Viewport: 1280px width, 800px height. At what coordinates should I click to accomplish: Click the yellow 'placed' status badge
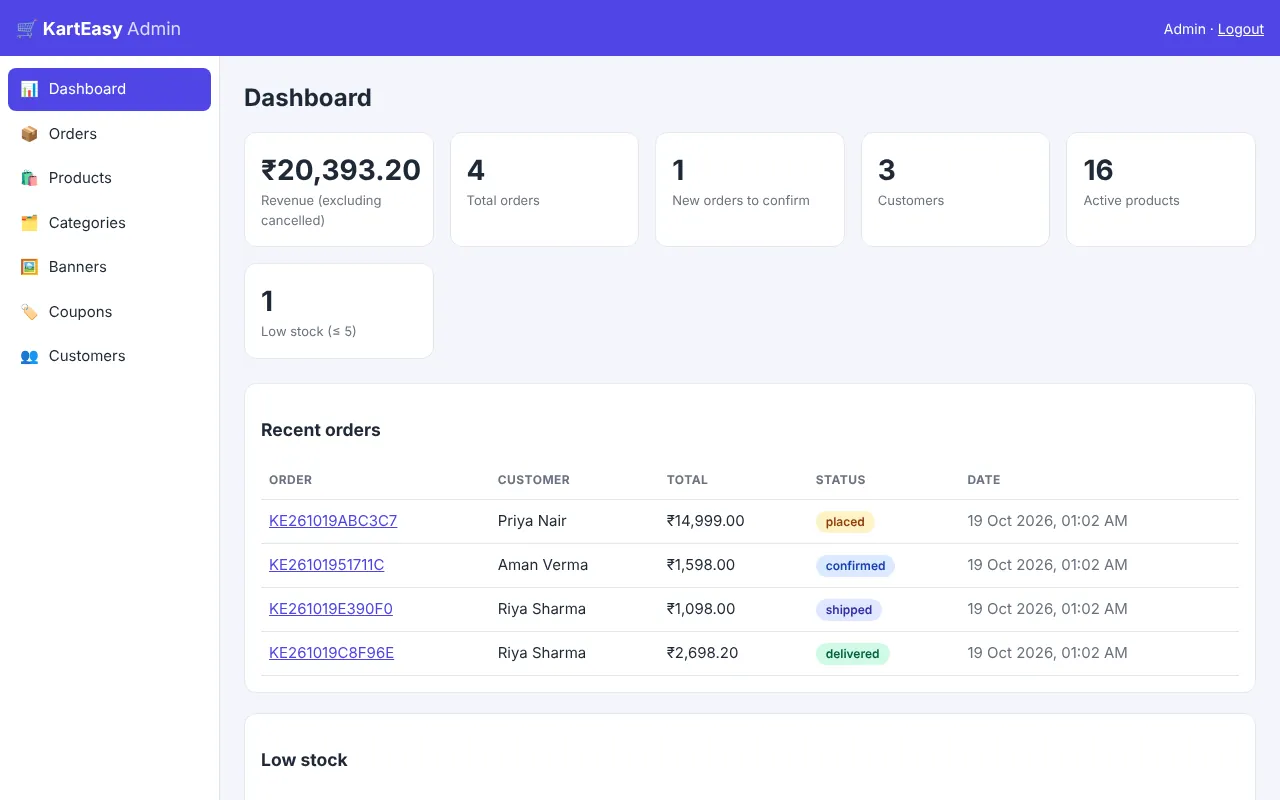845,522
